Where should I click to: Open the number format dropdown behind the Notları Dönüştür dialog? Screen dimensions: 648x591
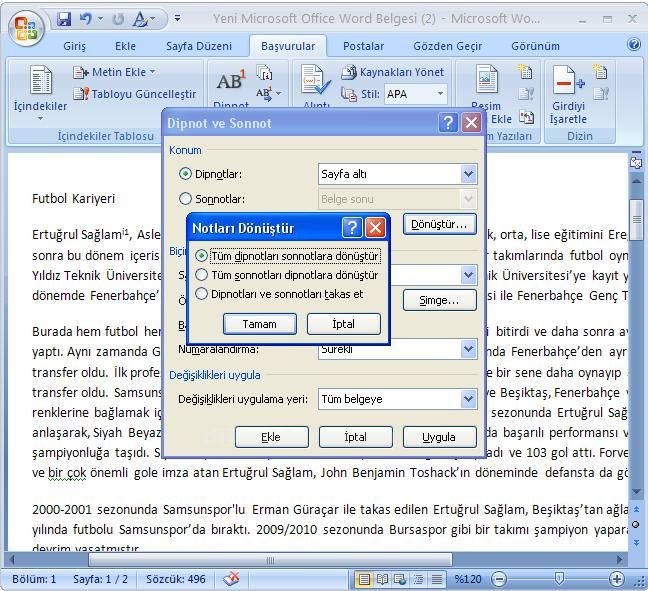pos(468,275)
